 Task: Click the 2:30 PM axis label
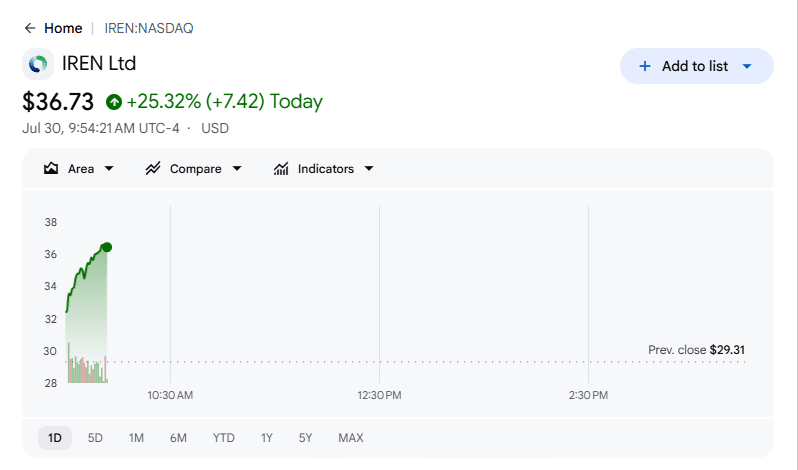coord(588,395)
